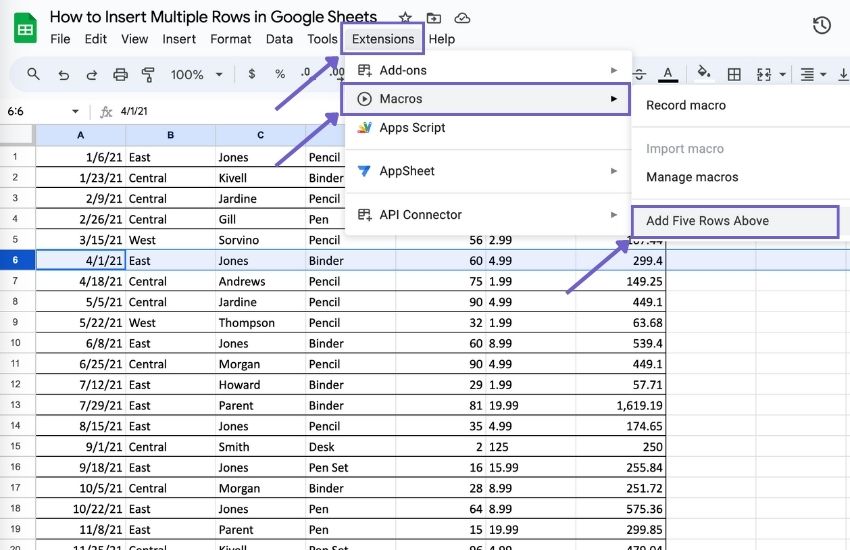Open the name box dropdown arrow
This screenshot has width=850, height=550.
(x=75, y=112)
